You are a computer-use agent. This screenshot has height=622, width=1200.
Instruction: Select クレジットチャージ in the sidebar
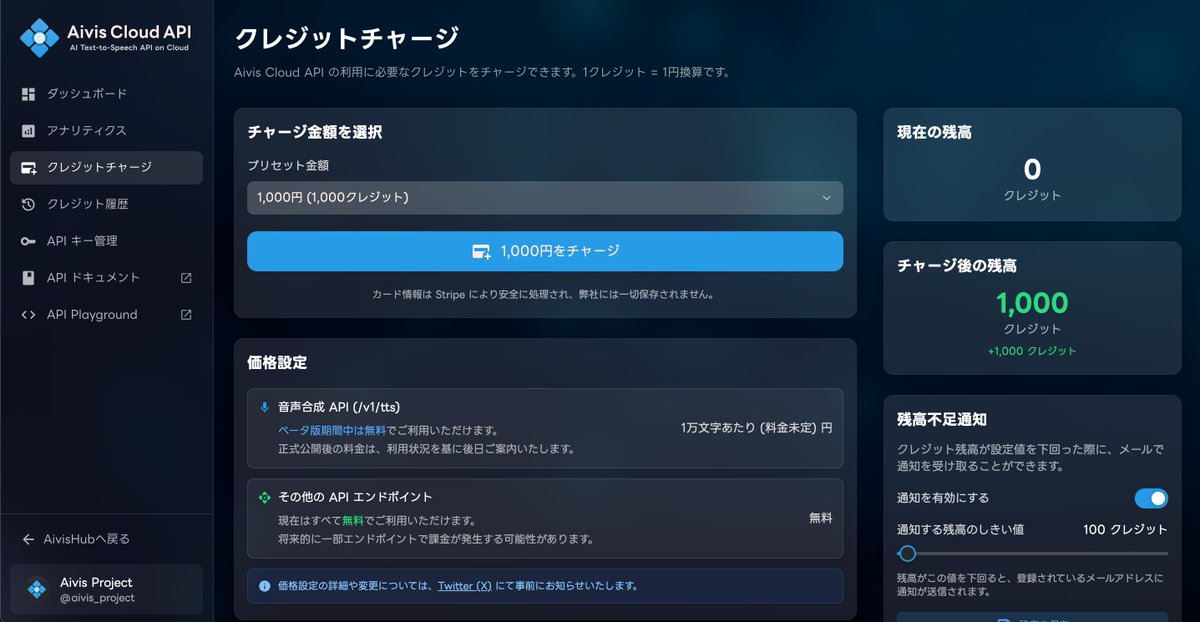tap(106, 168)
